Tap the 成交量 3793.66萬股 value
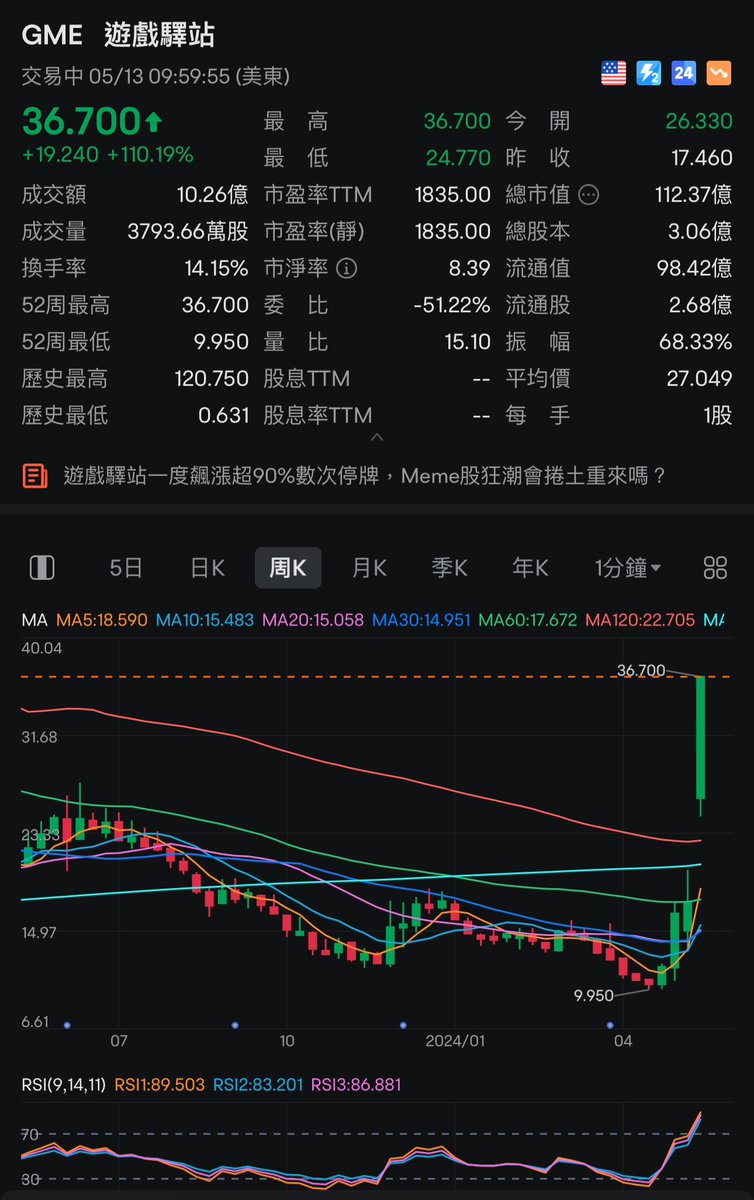This screenshot has width=754, height=1200. pos(188,232)
